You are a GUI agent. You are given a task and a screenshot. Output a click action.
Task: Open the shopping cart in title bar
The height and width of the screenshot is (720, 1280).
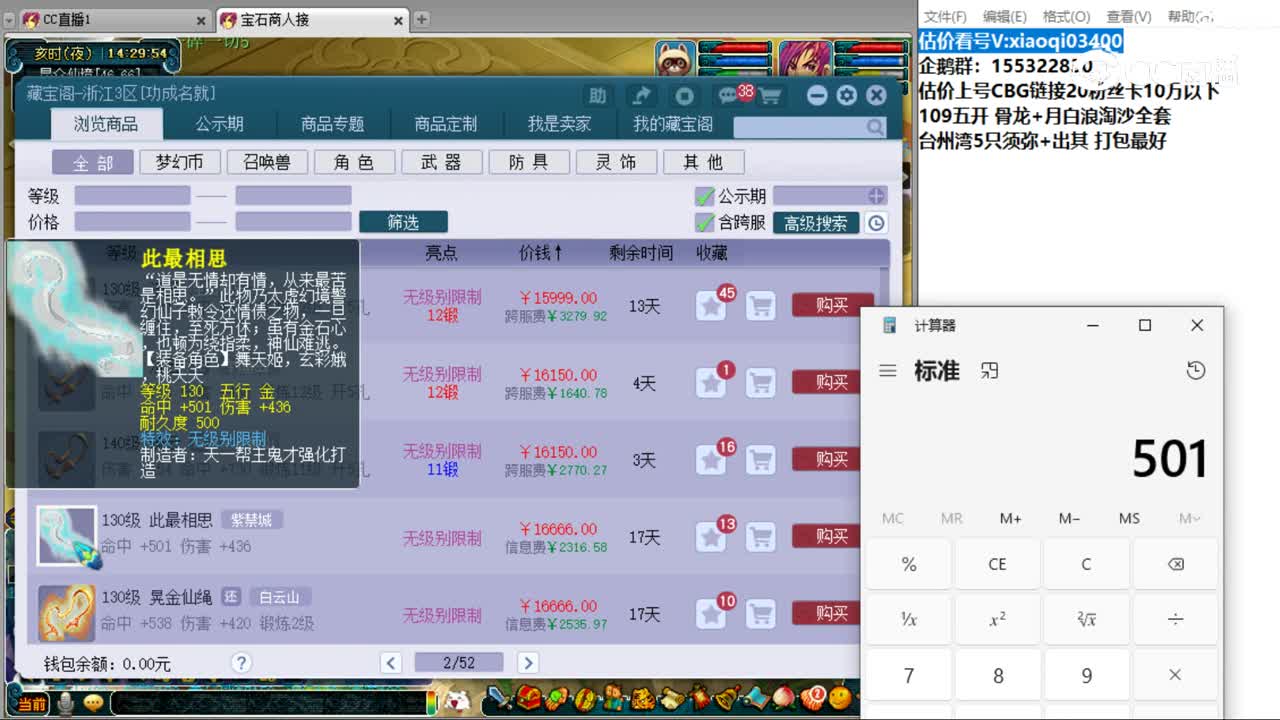click(769, 96)
